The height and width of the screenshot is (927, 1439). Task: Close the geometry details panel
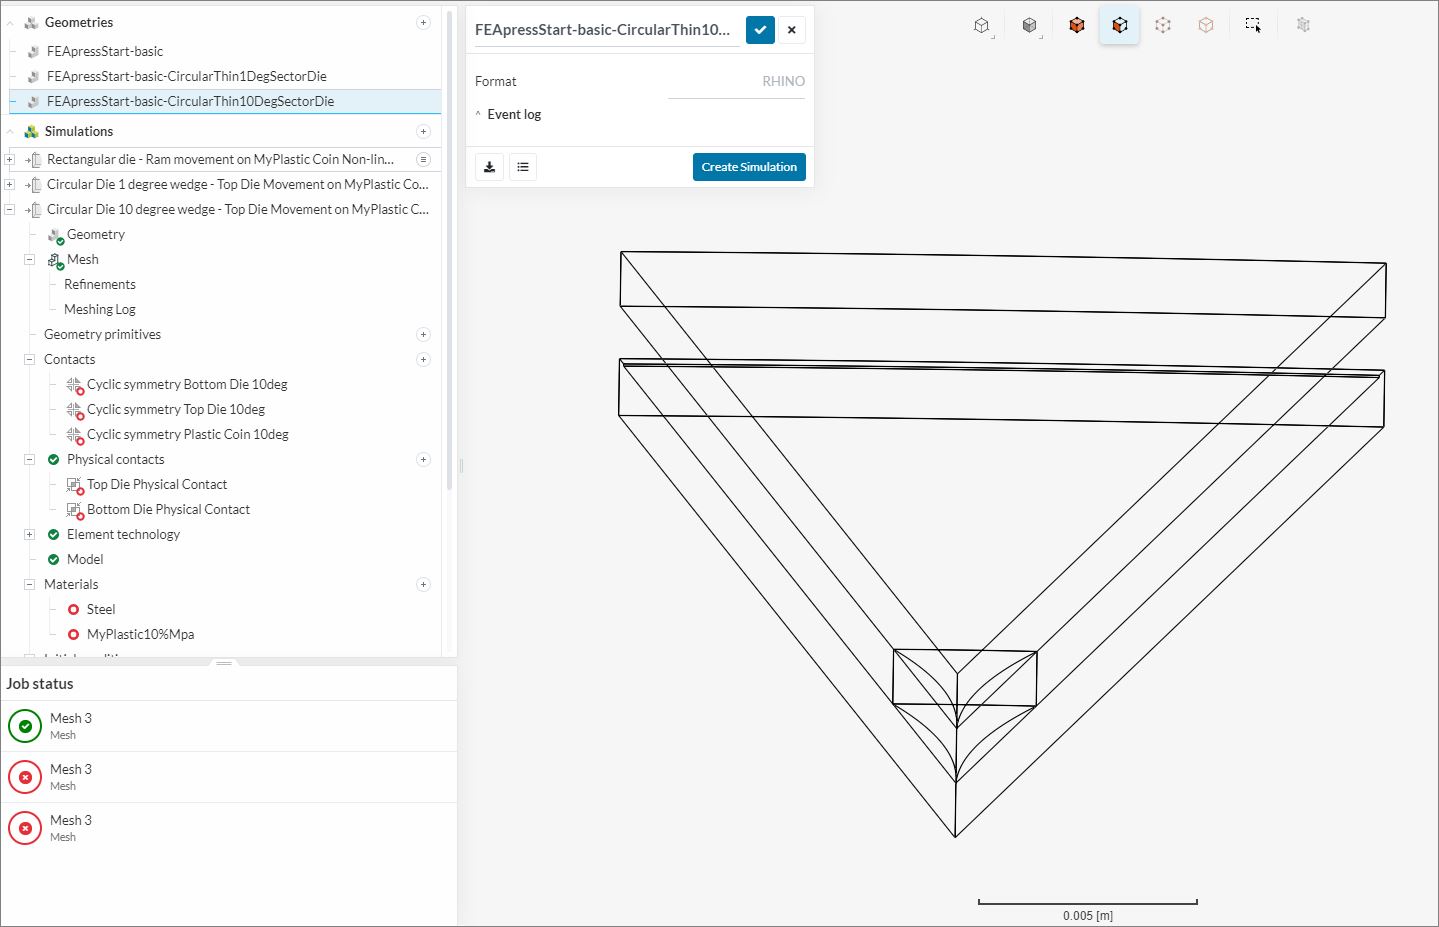click(792, 30)
